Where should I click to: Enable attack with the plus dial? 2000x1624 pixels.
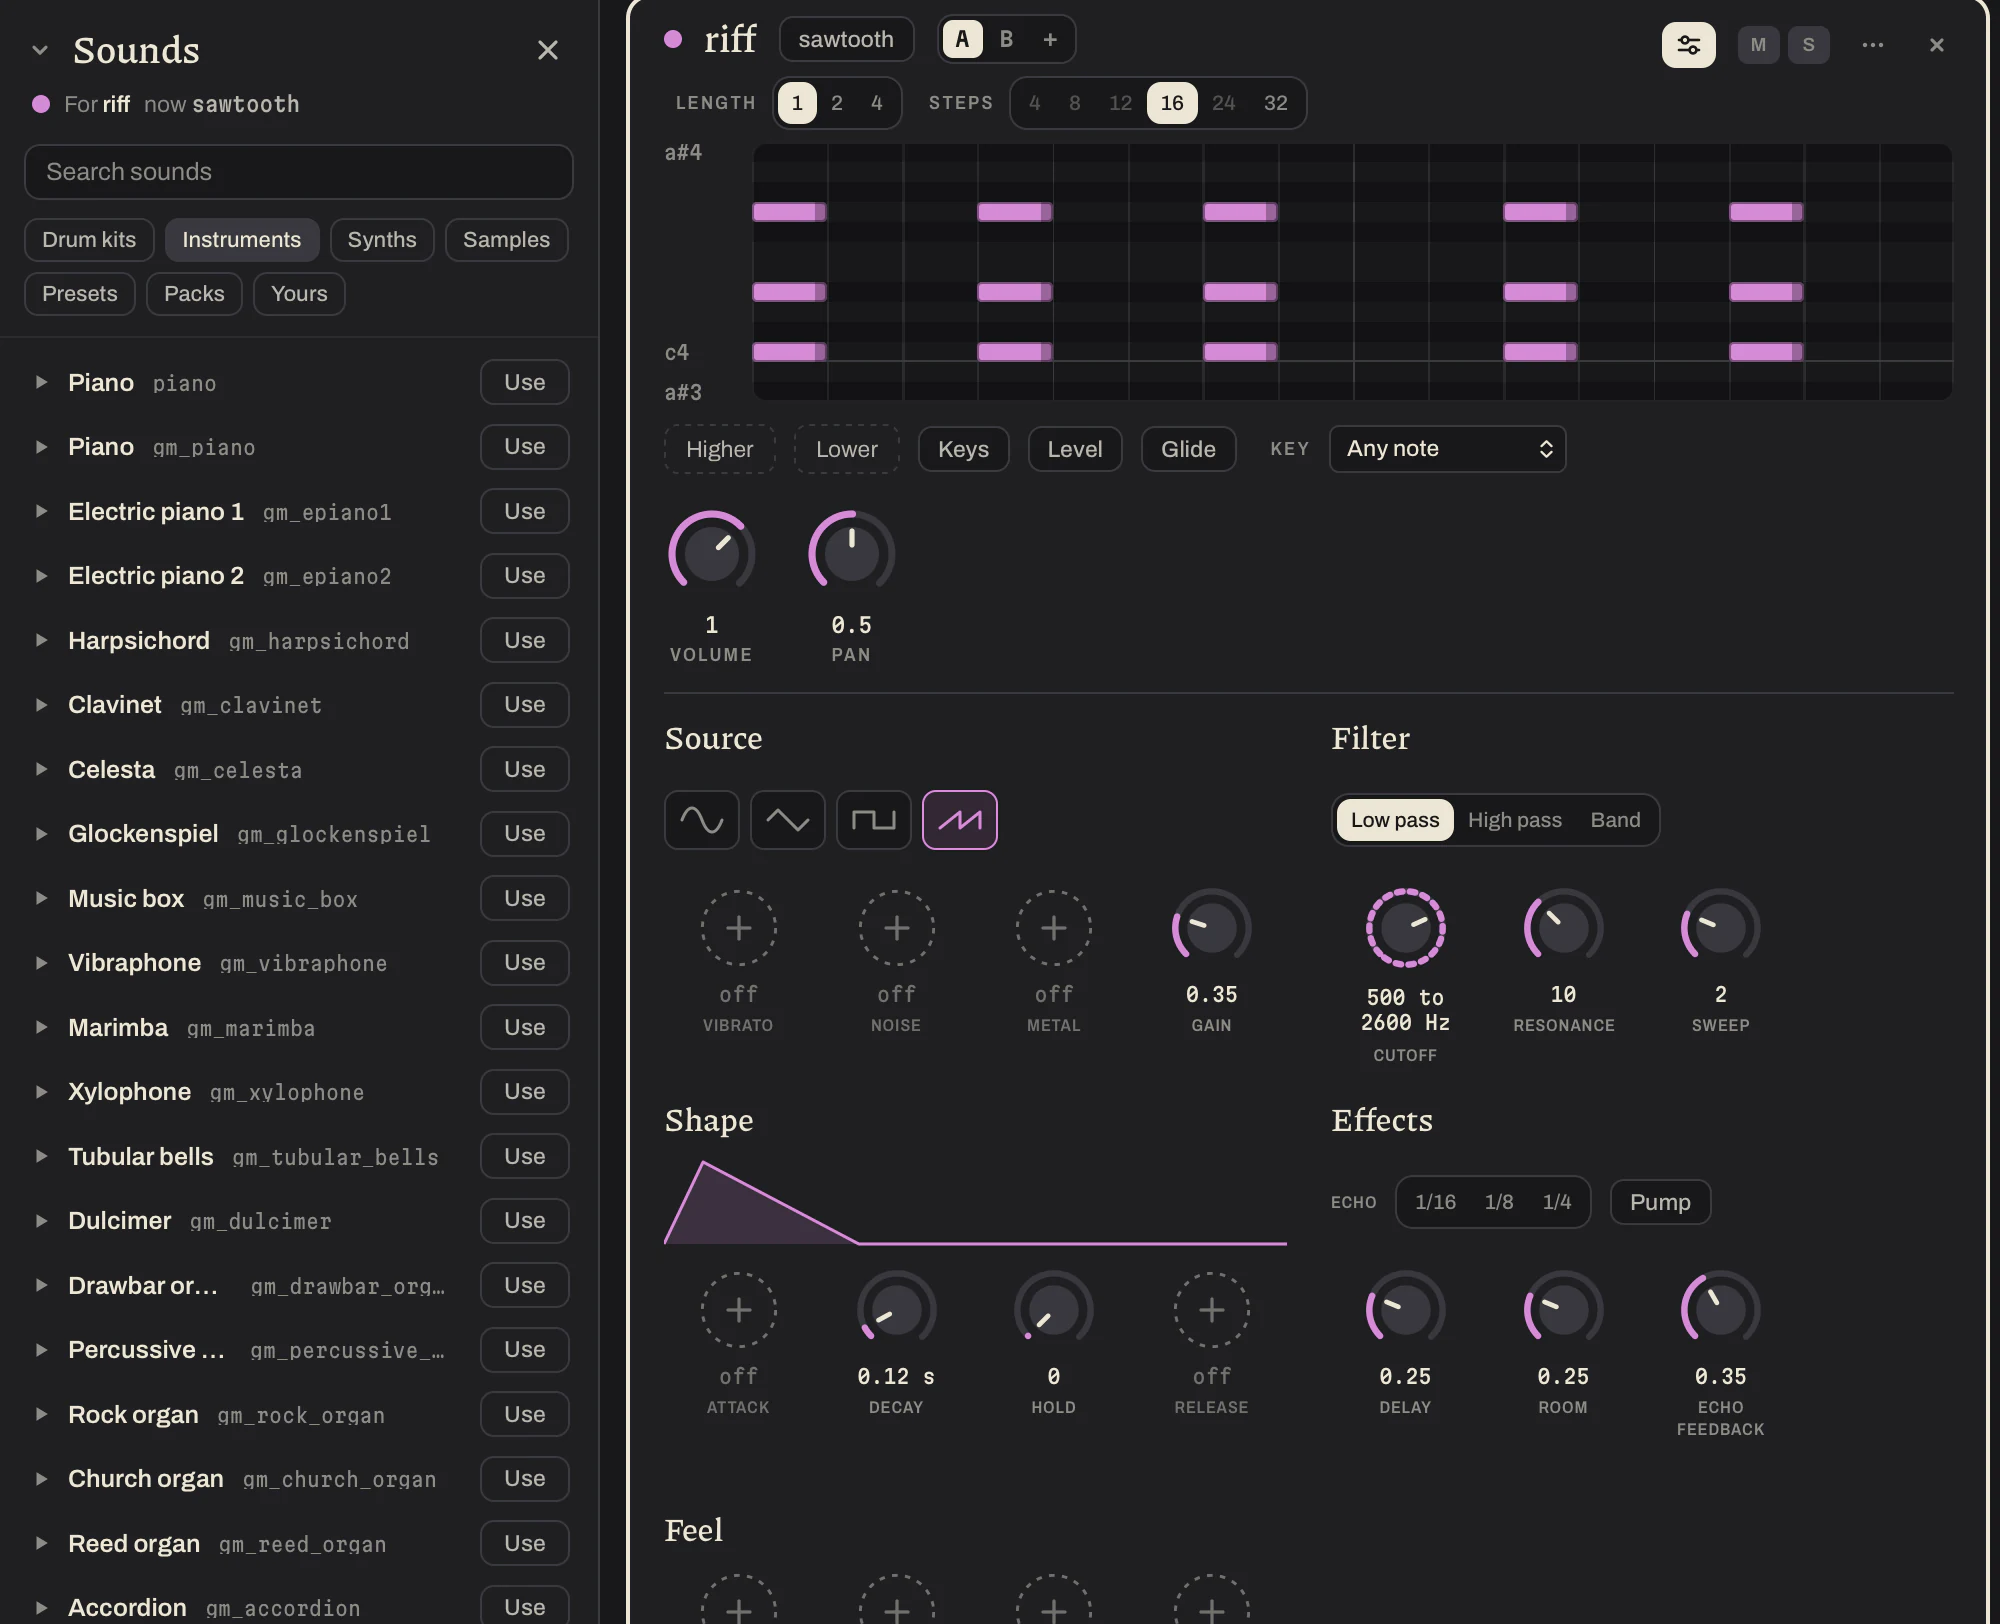tap(739, 1310)
